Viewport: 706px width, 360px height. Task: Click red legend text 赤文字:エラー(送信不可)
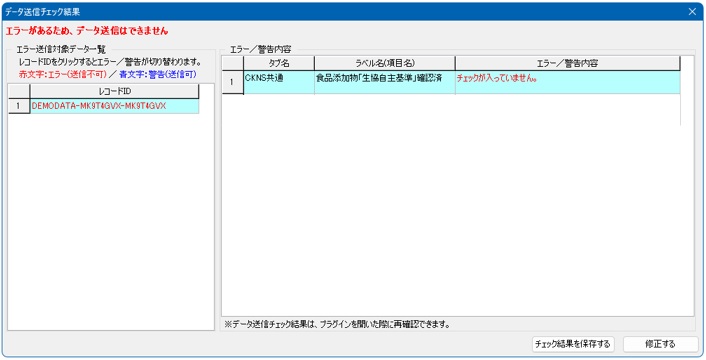pos(63,74)
